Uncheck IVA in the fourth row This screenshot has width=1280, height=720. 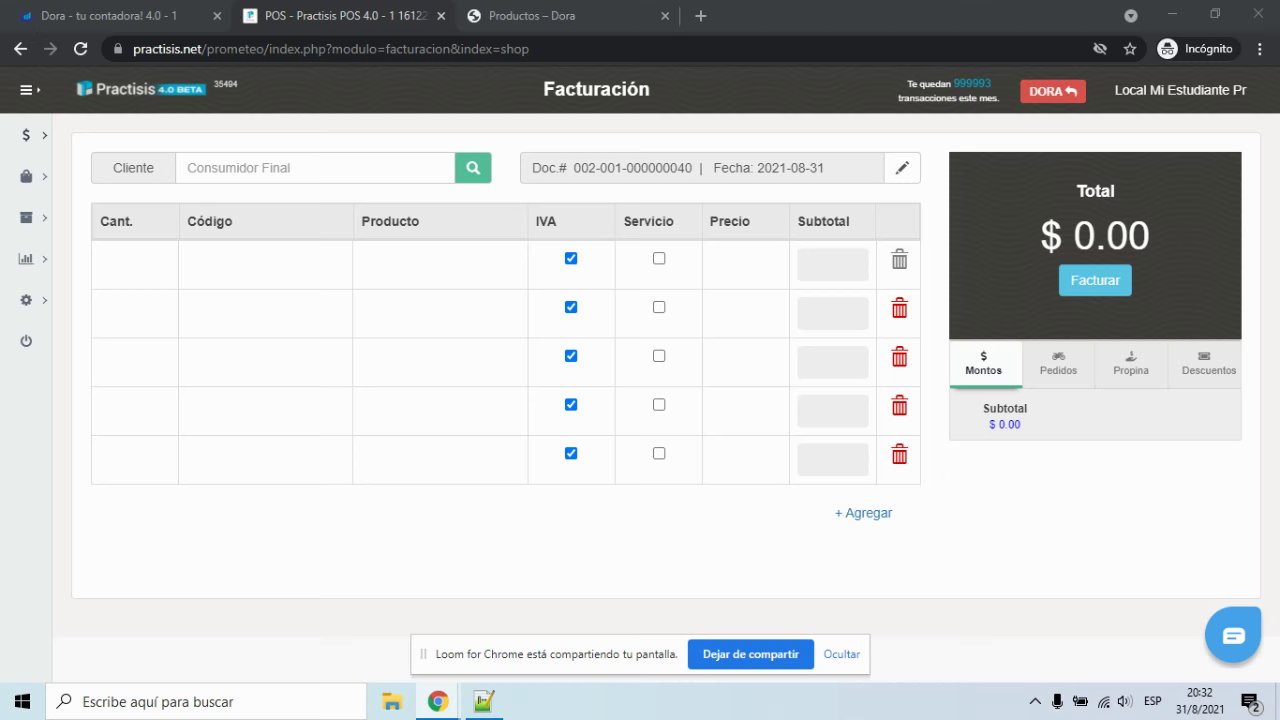tap(571, 405)
